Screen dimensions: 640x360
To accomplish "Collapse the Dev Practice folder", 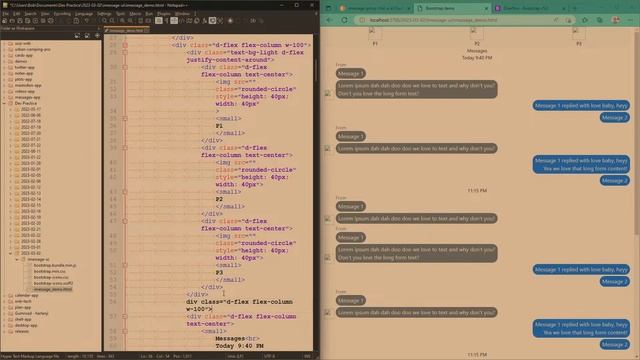I will click(4, 103).
